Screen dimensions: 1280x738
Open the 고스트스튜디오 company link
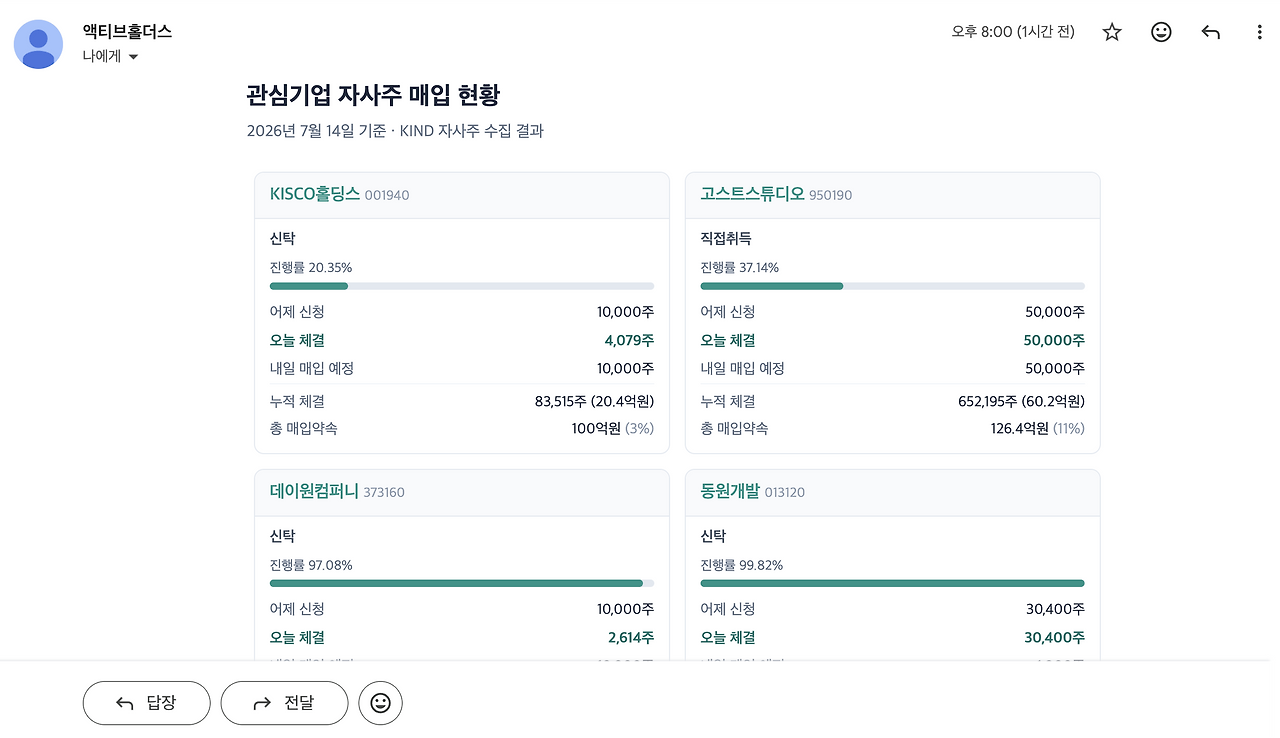pos(752,194)
